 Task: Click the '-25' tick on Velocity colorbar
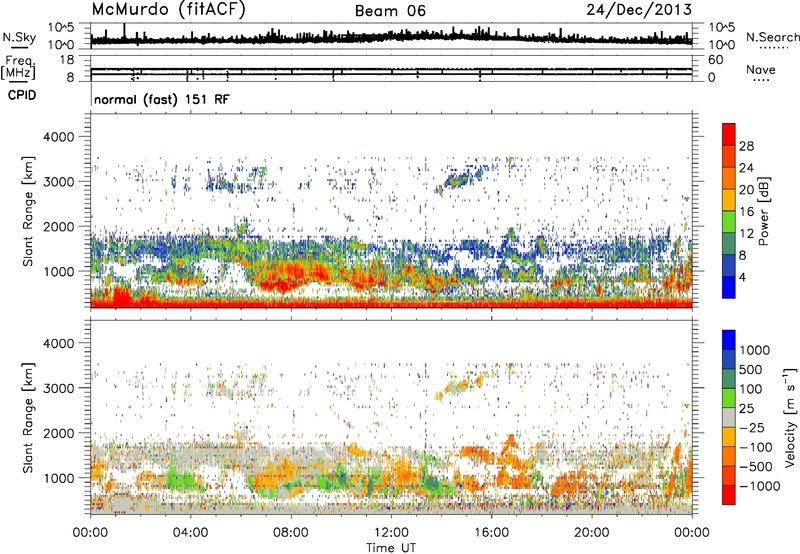coord(752,427)
